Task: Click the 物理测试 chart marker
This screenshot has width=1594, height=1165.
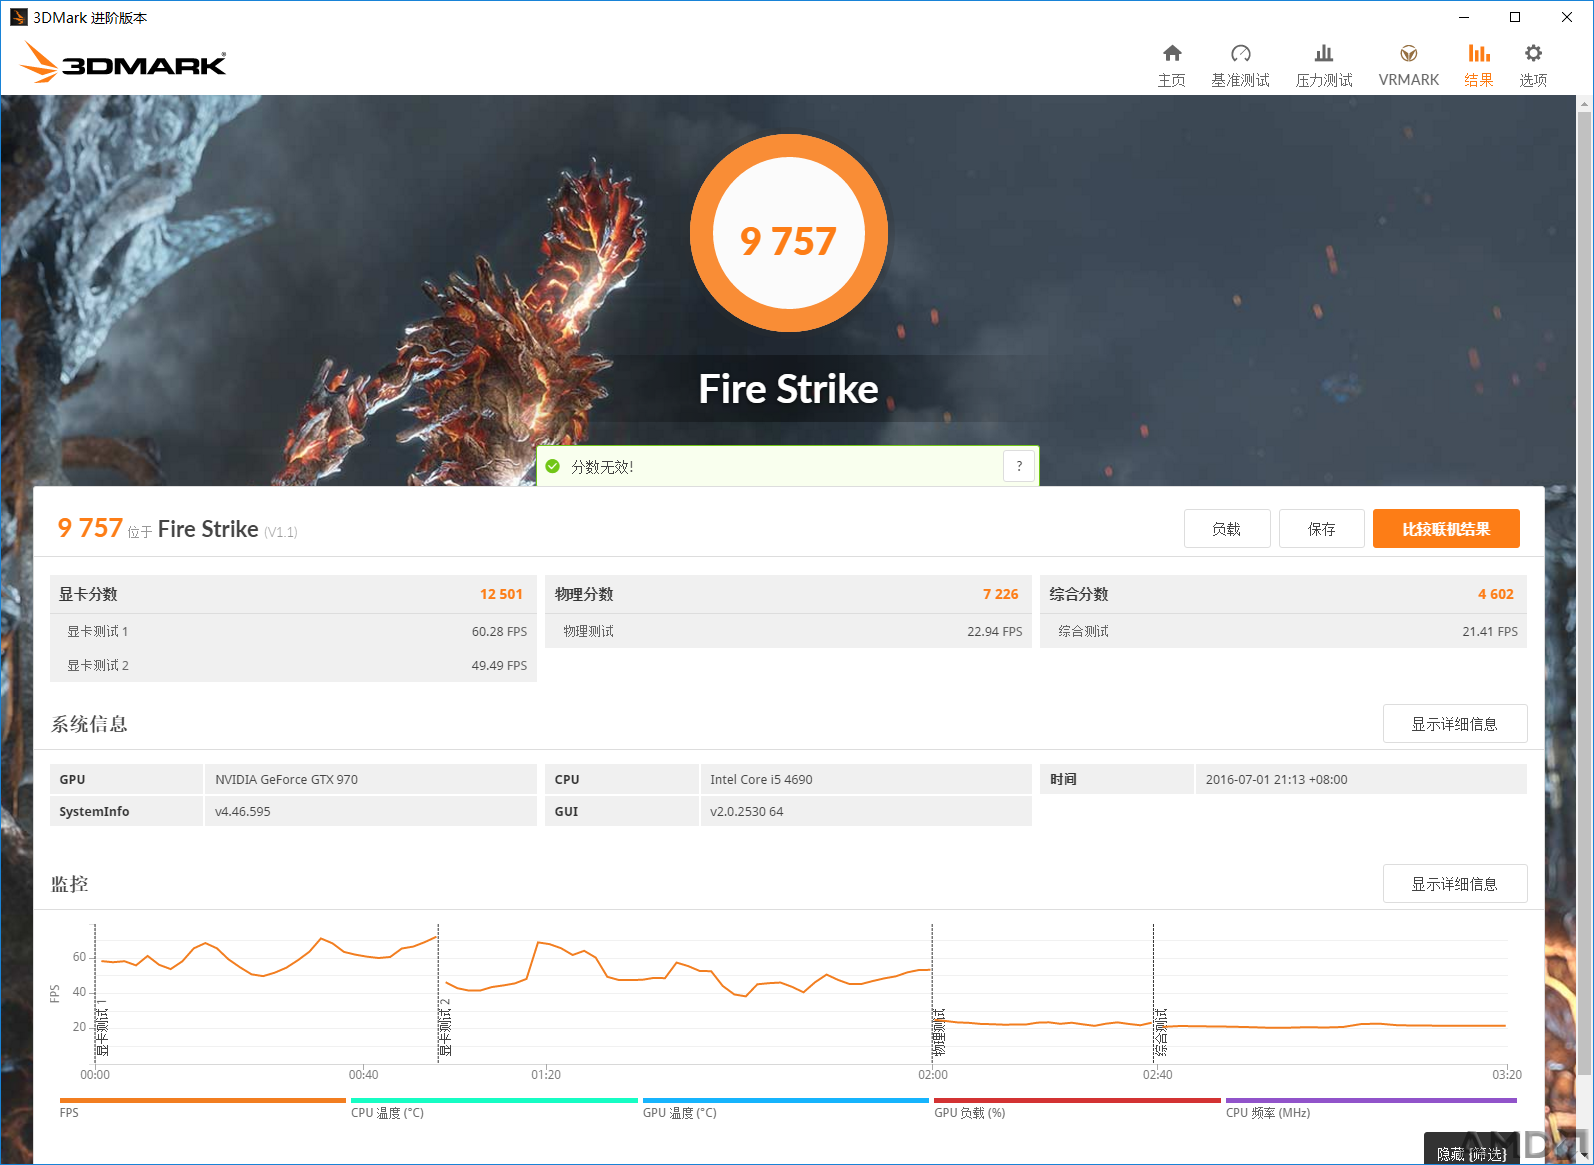Action: (939, 1032)
